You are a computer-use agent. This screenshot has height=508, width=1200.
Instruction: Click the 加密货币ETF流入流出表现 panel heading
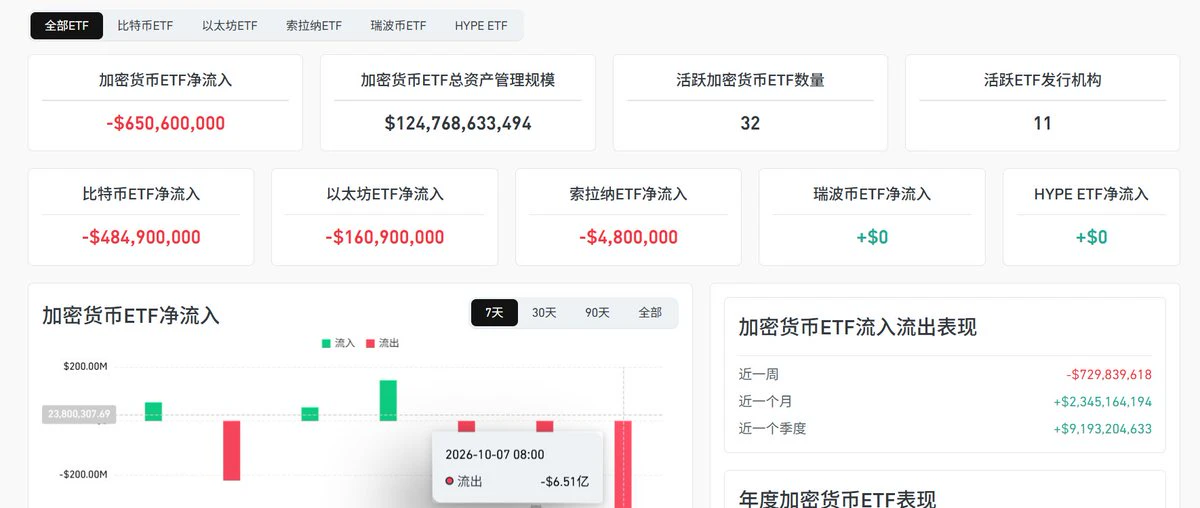pos(857,327)
